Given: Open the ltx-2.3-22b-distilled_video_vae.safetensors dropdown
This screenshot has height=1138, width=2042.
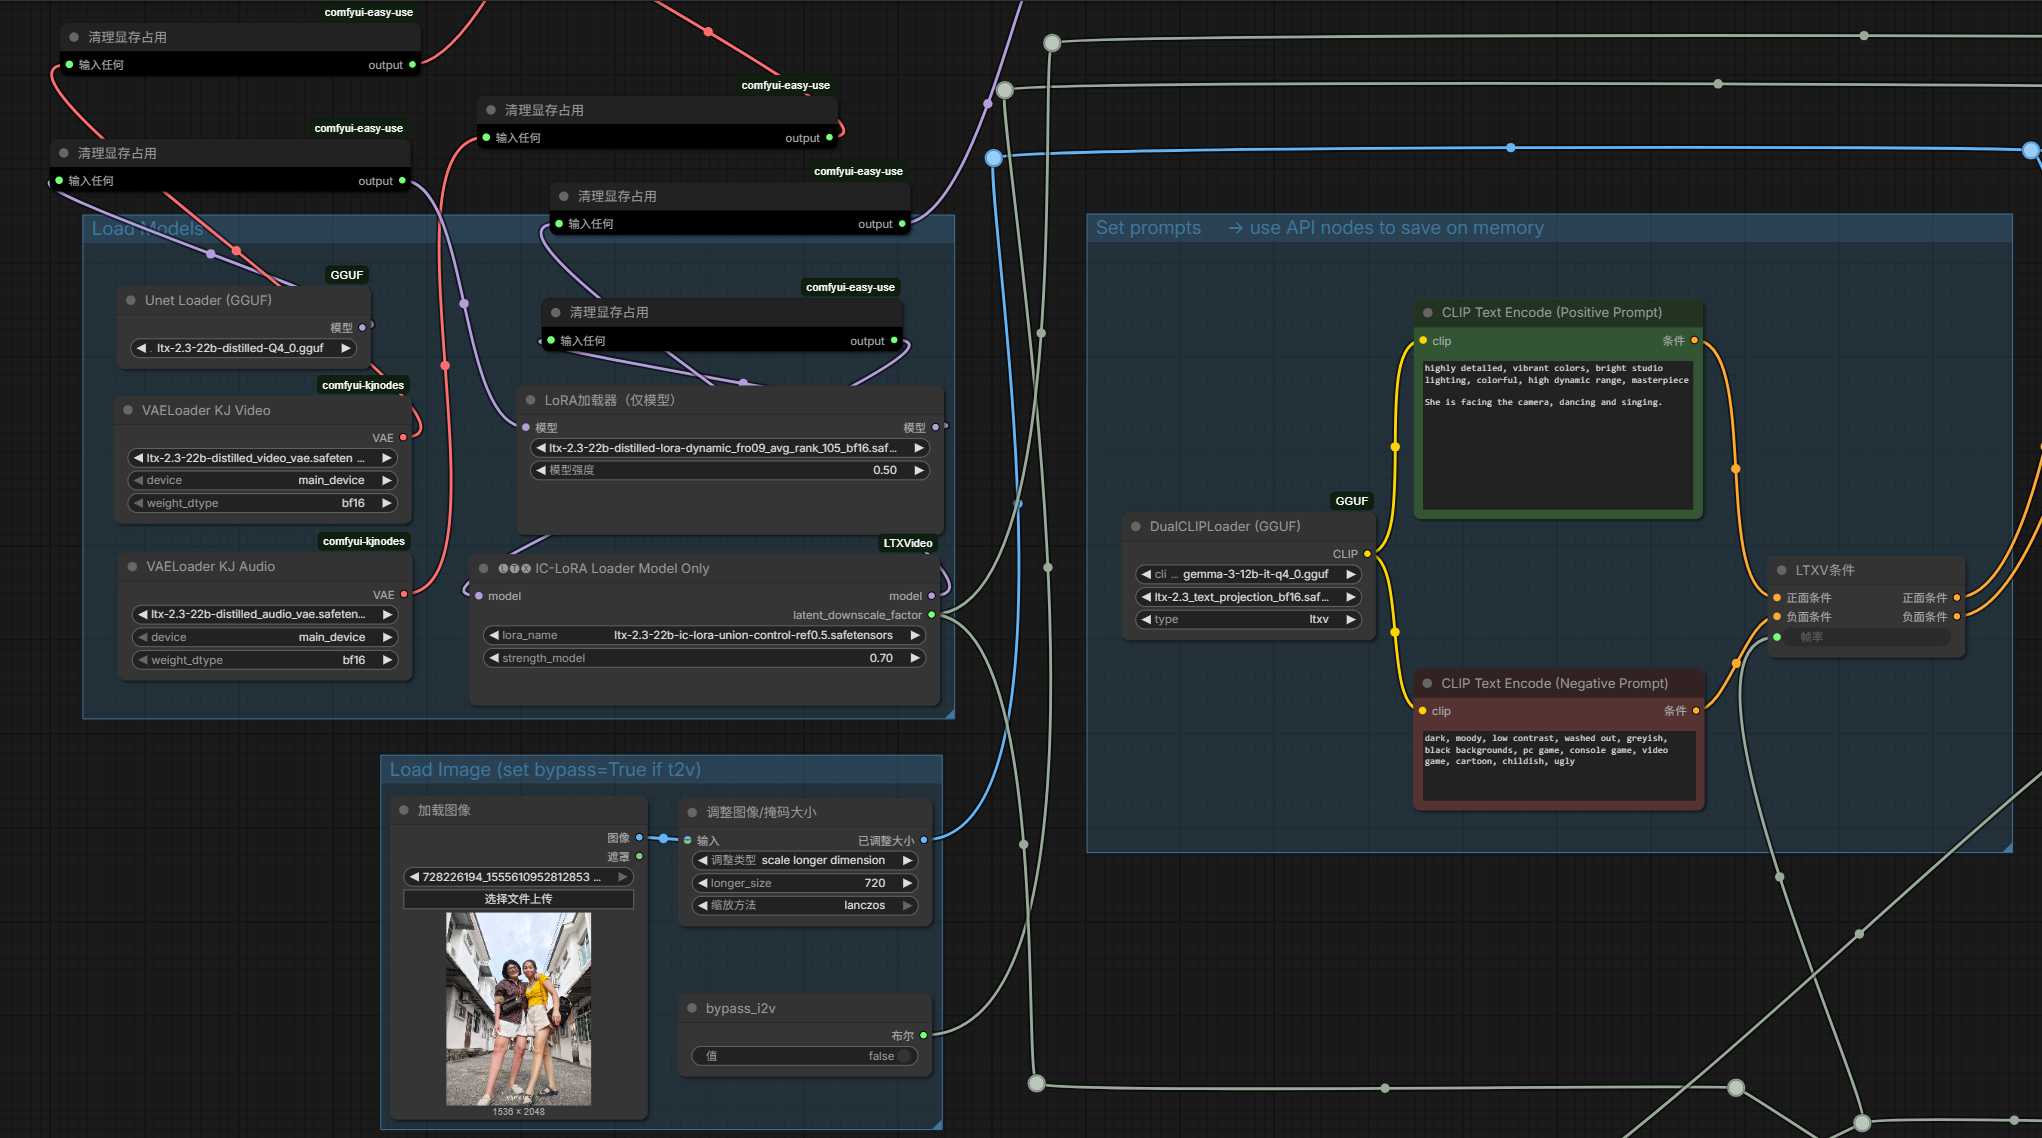Looking at the screenshot, I should 263,458.
